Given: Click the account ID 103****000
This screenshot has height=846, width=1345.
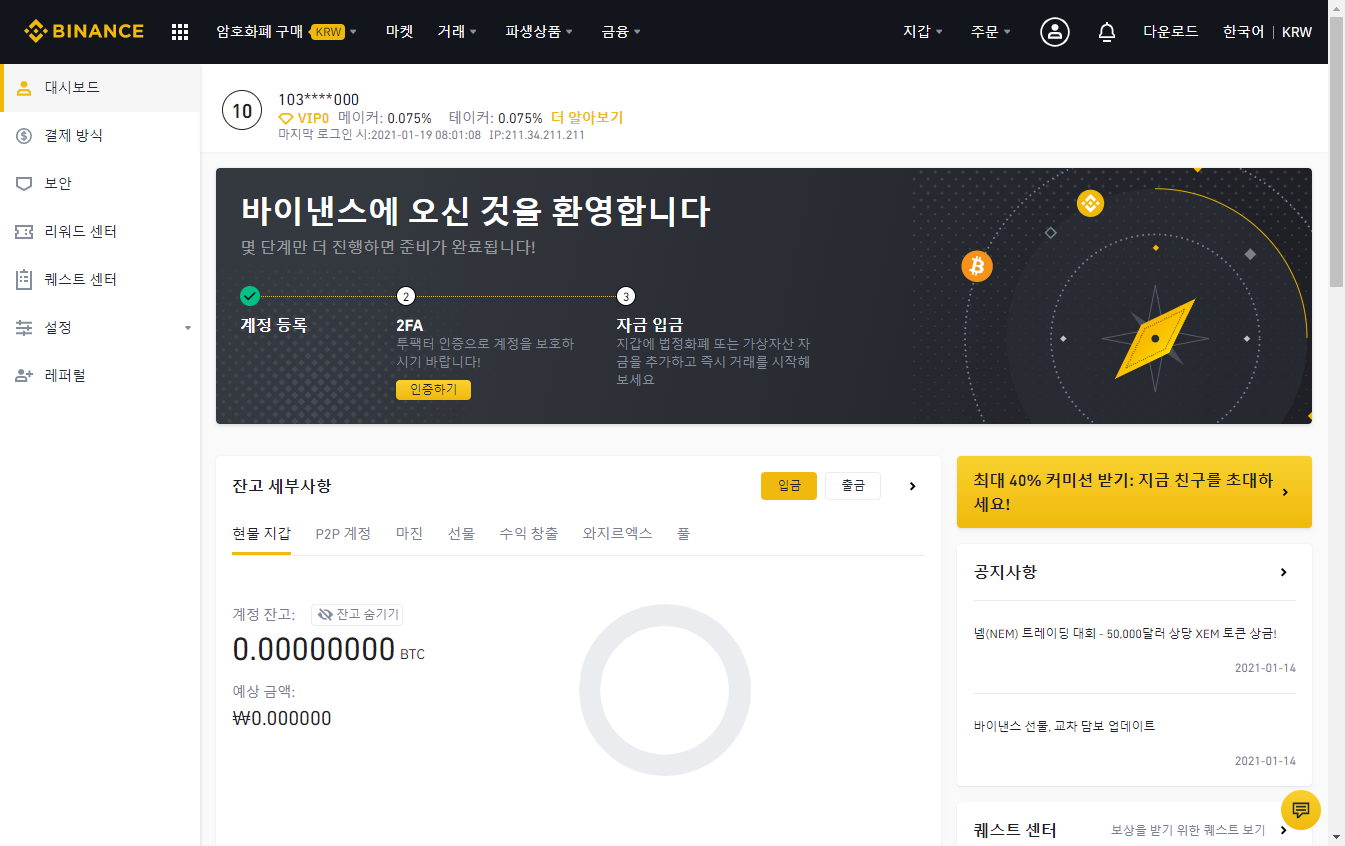Looking at the screenshot, I should pyautogui.click(x=318, y=99).
